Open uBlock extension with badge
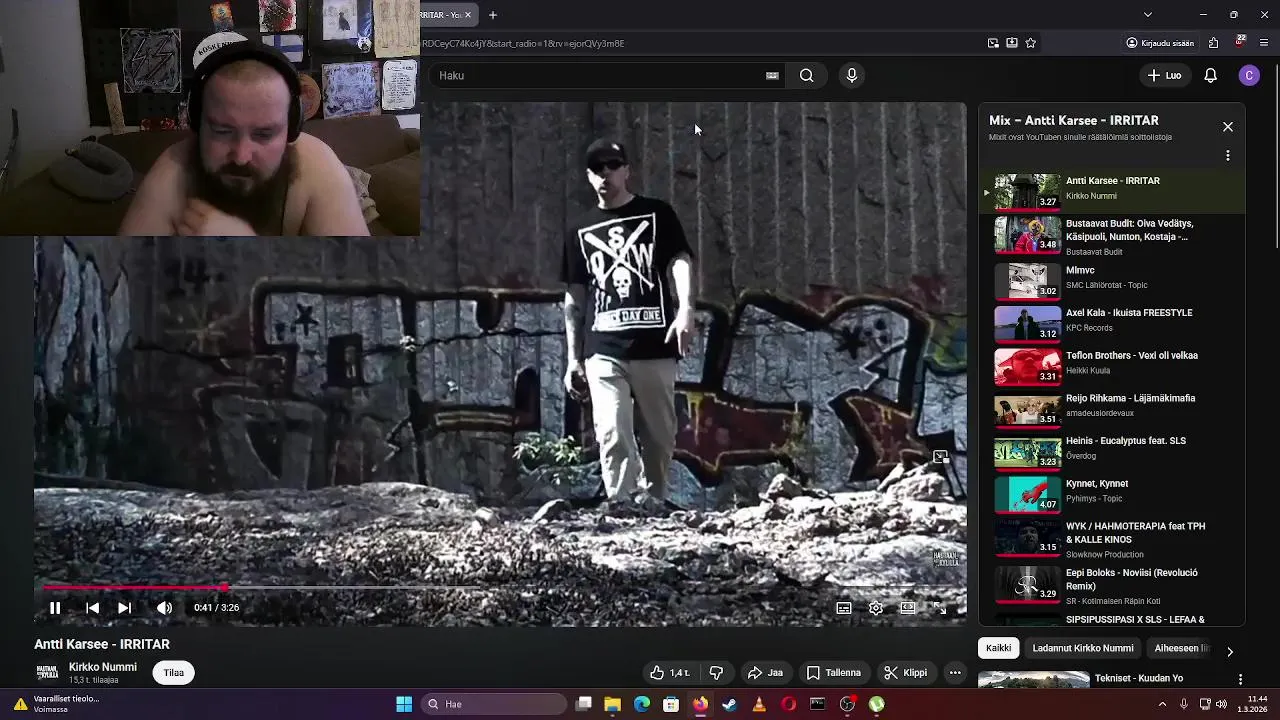The width and height of the screenshot is (1280, 720). click(x=1240, y=42)
